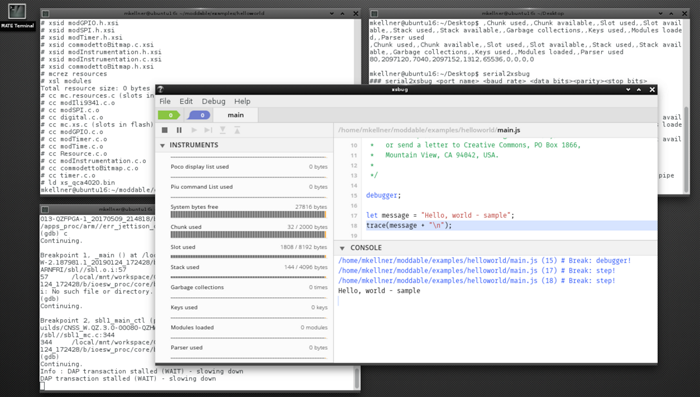
Task: Click line number 15 gutter to set breakpoint
Action: point(354,196)
